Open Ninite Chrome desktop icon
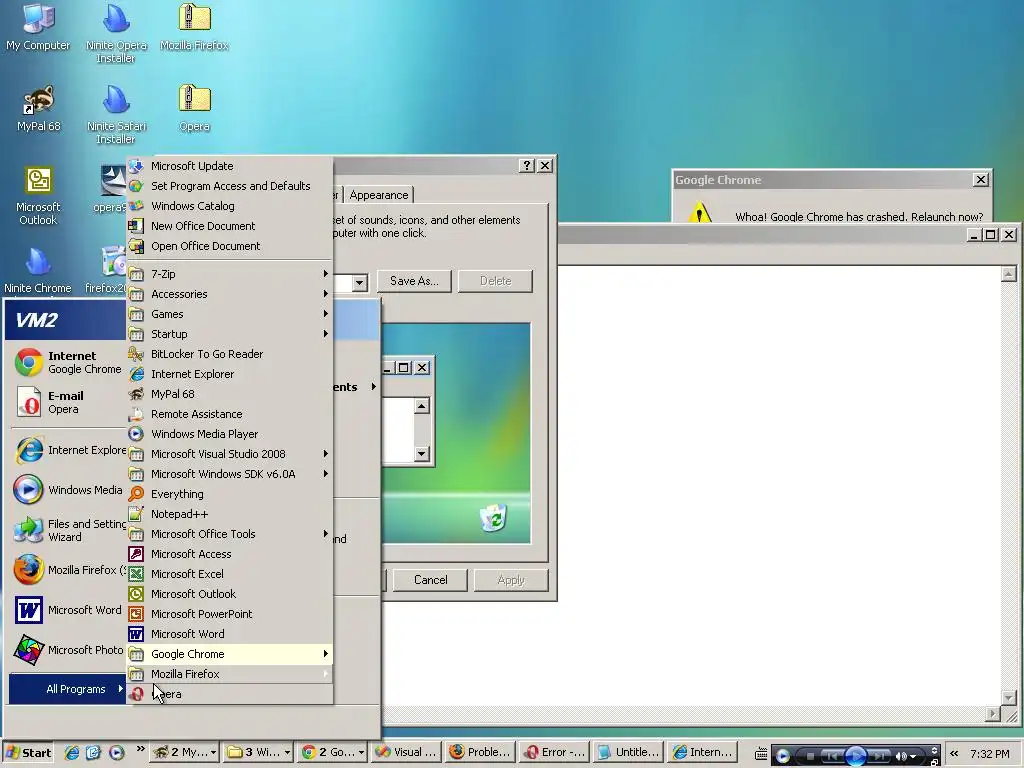The image size is (1024, 768). click(x=38, y=270)
